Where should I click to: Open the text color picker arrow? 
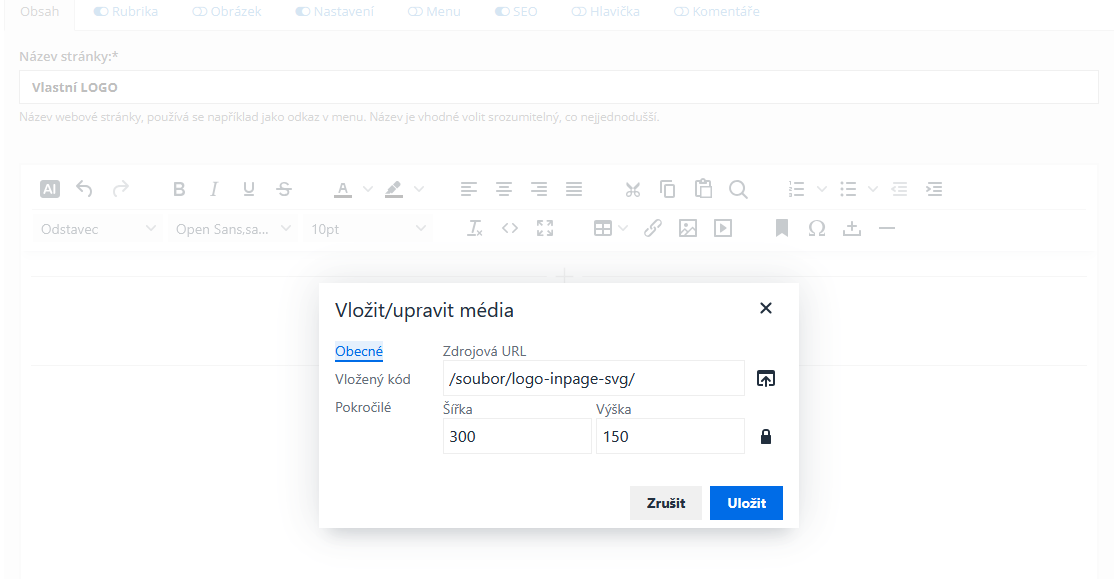(367, 189)
